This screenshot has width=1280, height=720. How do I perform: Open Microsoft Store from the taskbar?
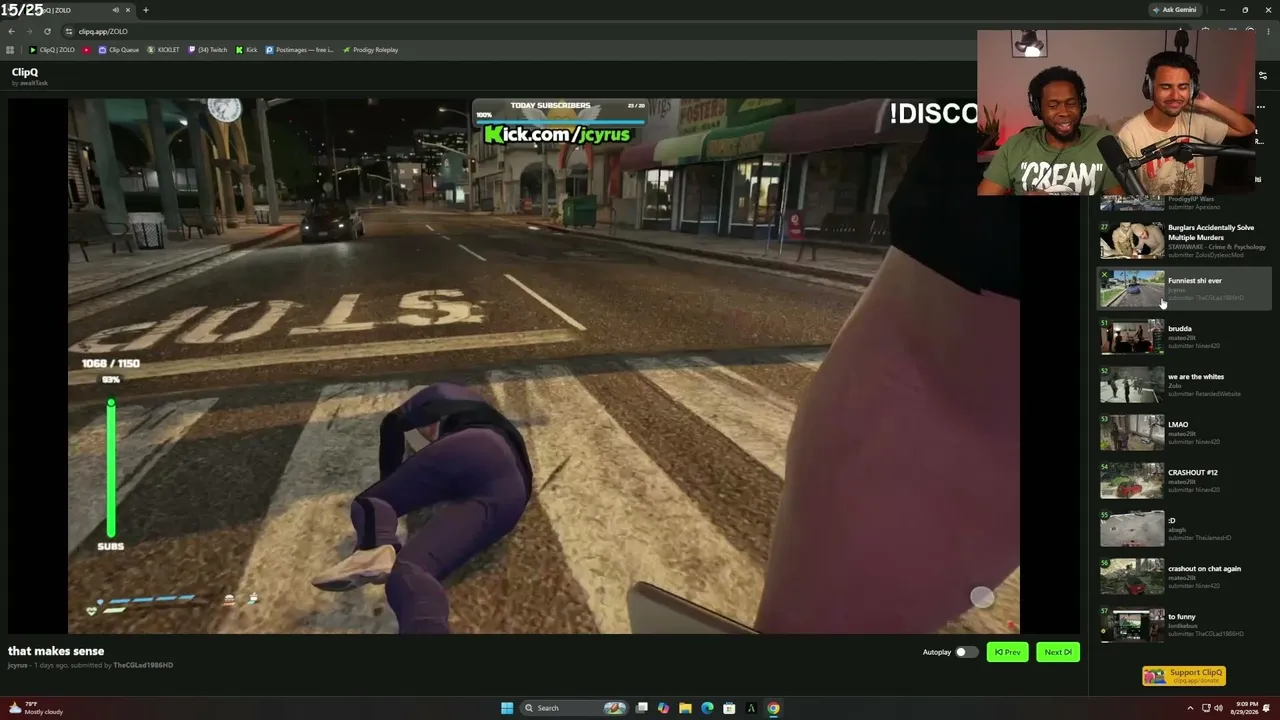(729, 708)
